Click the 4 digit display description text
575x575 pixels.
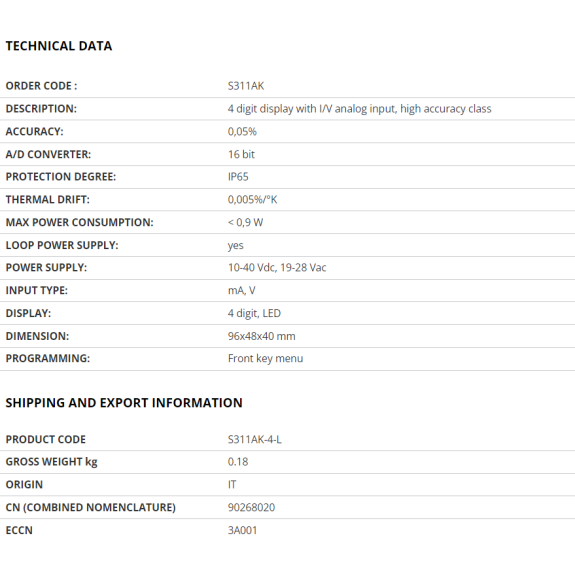point(359,109)
